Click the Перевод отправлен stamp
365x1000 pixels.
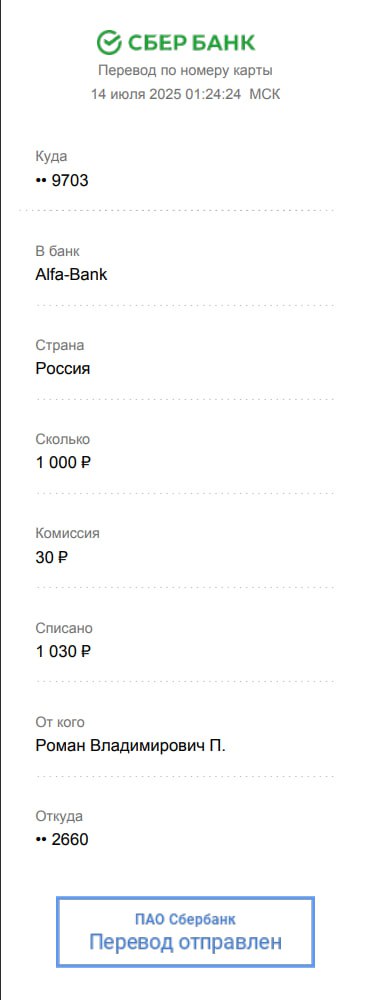click(185, 932)
